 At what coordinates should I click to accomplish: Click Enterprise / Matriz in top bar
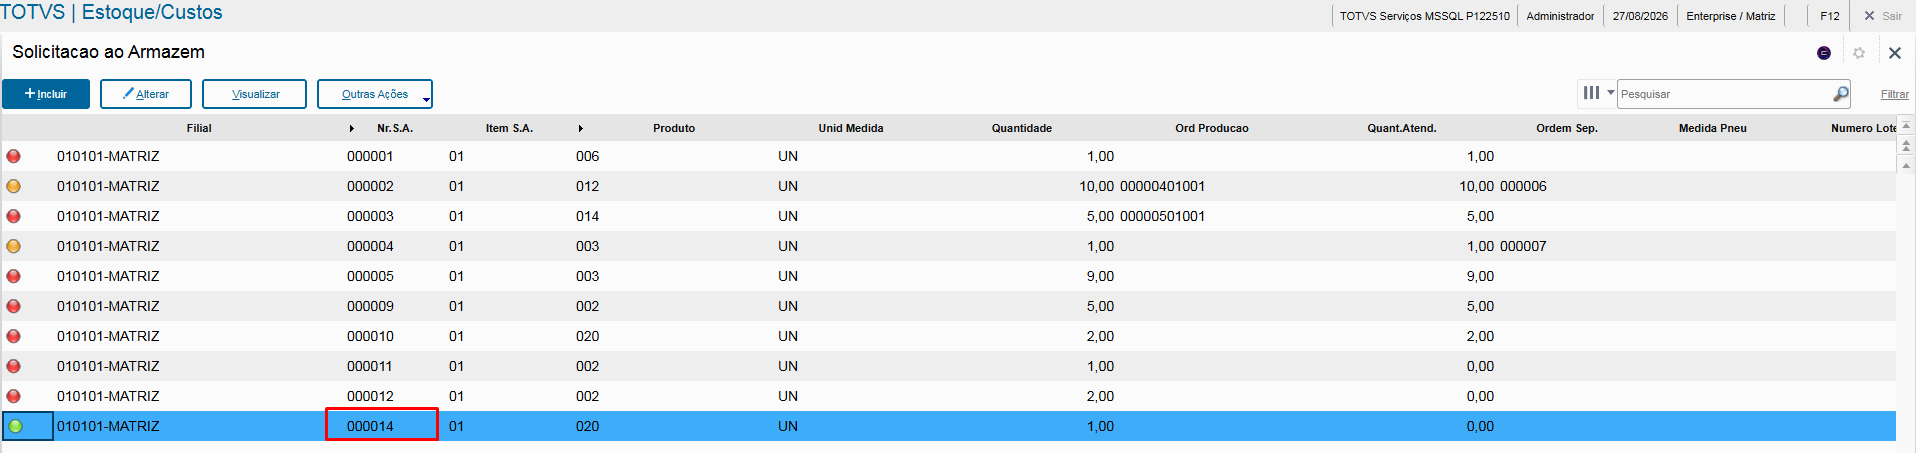[1731, 16]
